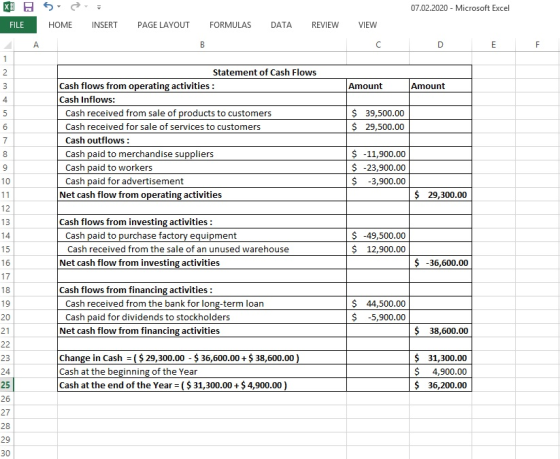Click the Excel application icon
Screen dimensions: 560x459
pos(9,6)
